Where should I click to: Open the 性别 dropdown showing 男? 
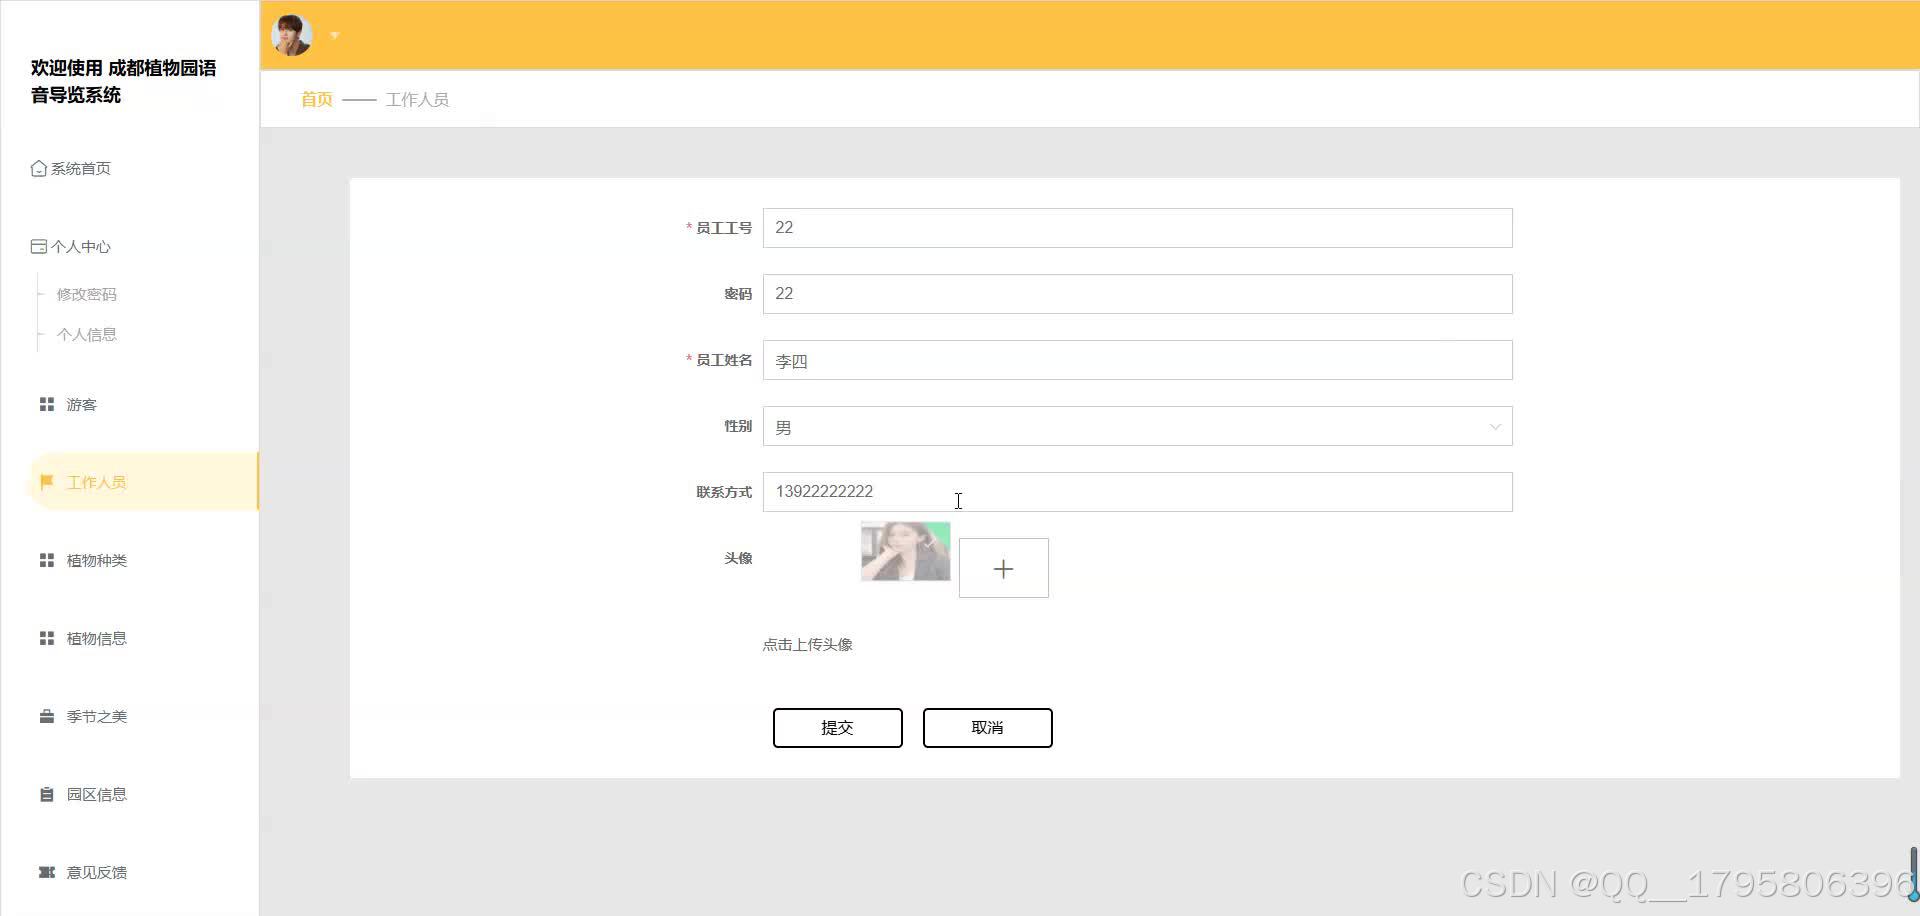[1137, 426]
